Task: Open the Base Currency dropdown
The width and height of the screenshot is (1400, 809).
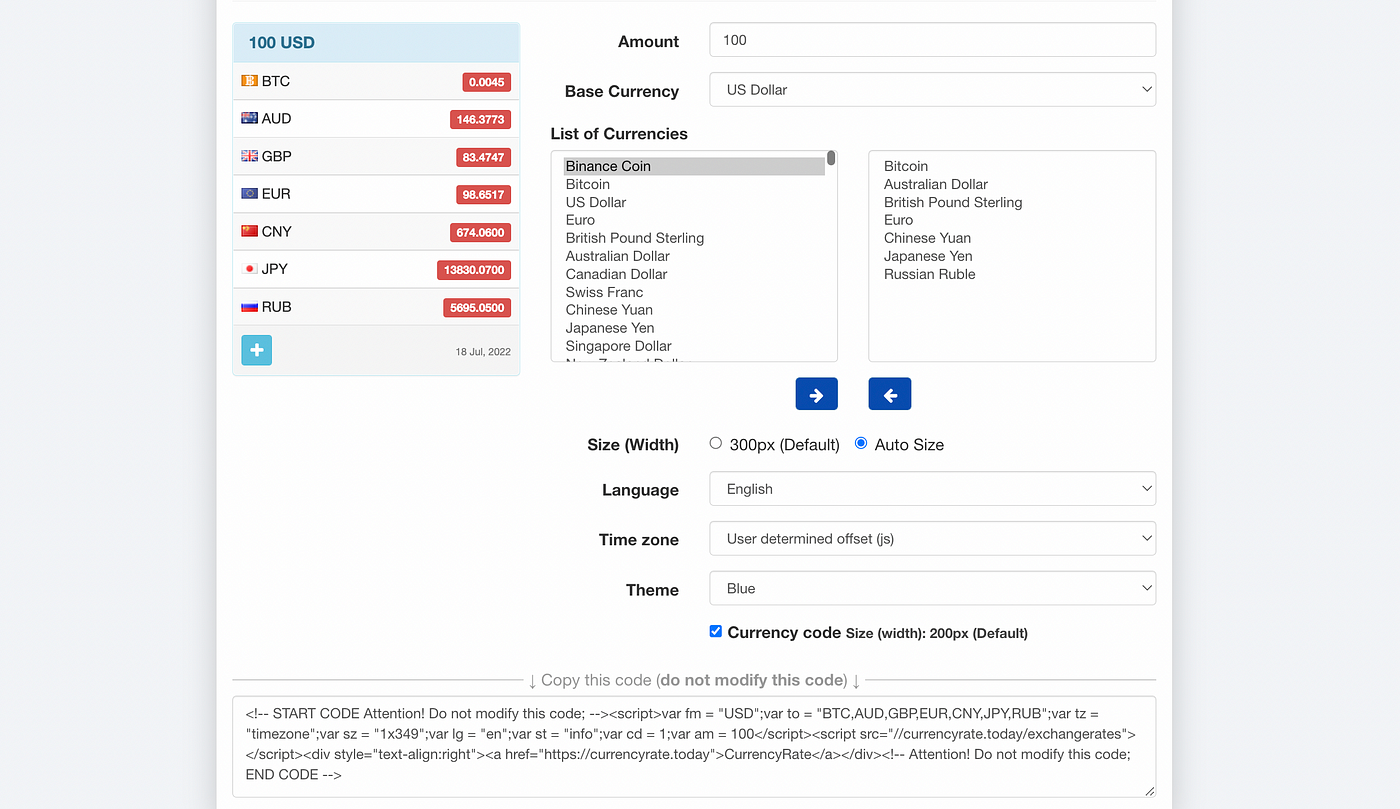Action: [x=932, y=89]
